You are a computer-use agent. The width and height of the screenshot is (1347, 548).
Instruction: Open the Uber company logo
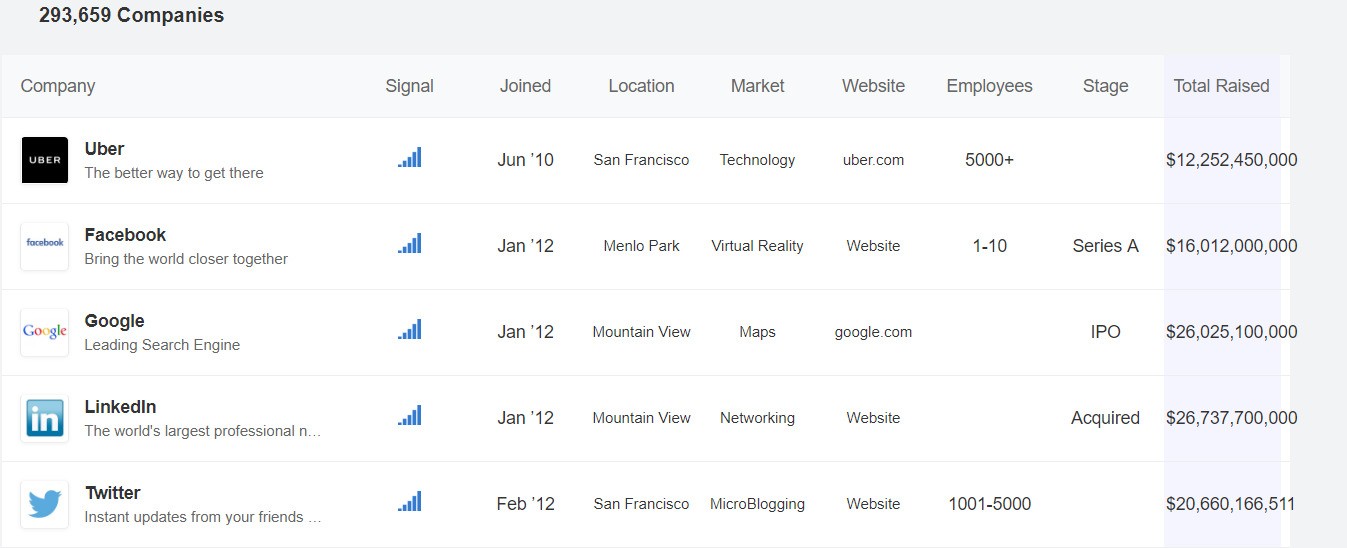pos(45,160)
